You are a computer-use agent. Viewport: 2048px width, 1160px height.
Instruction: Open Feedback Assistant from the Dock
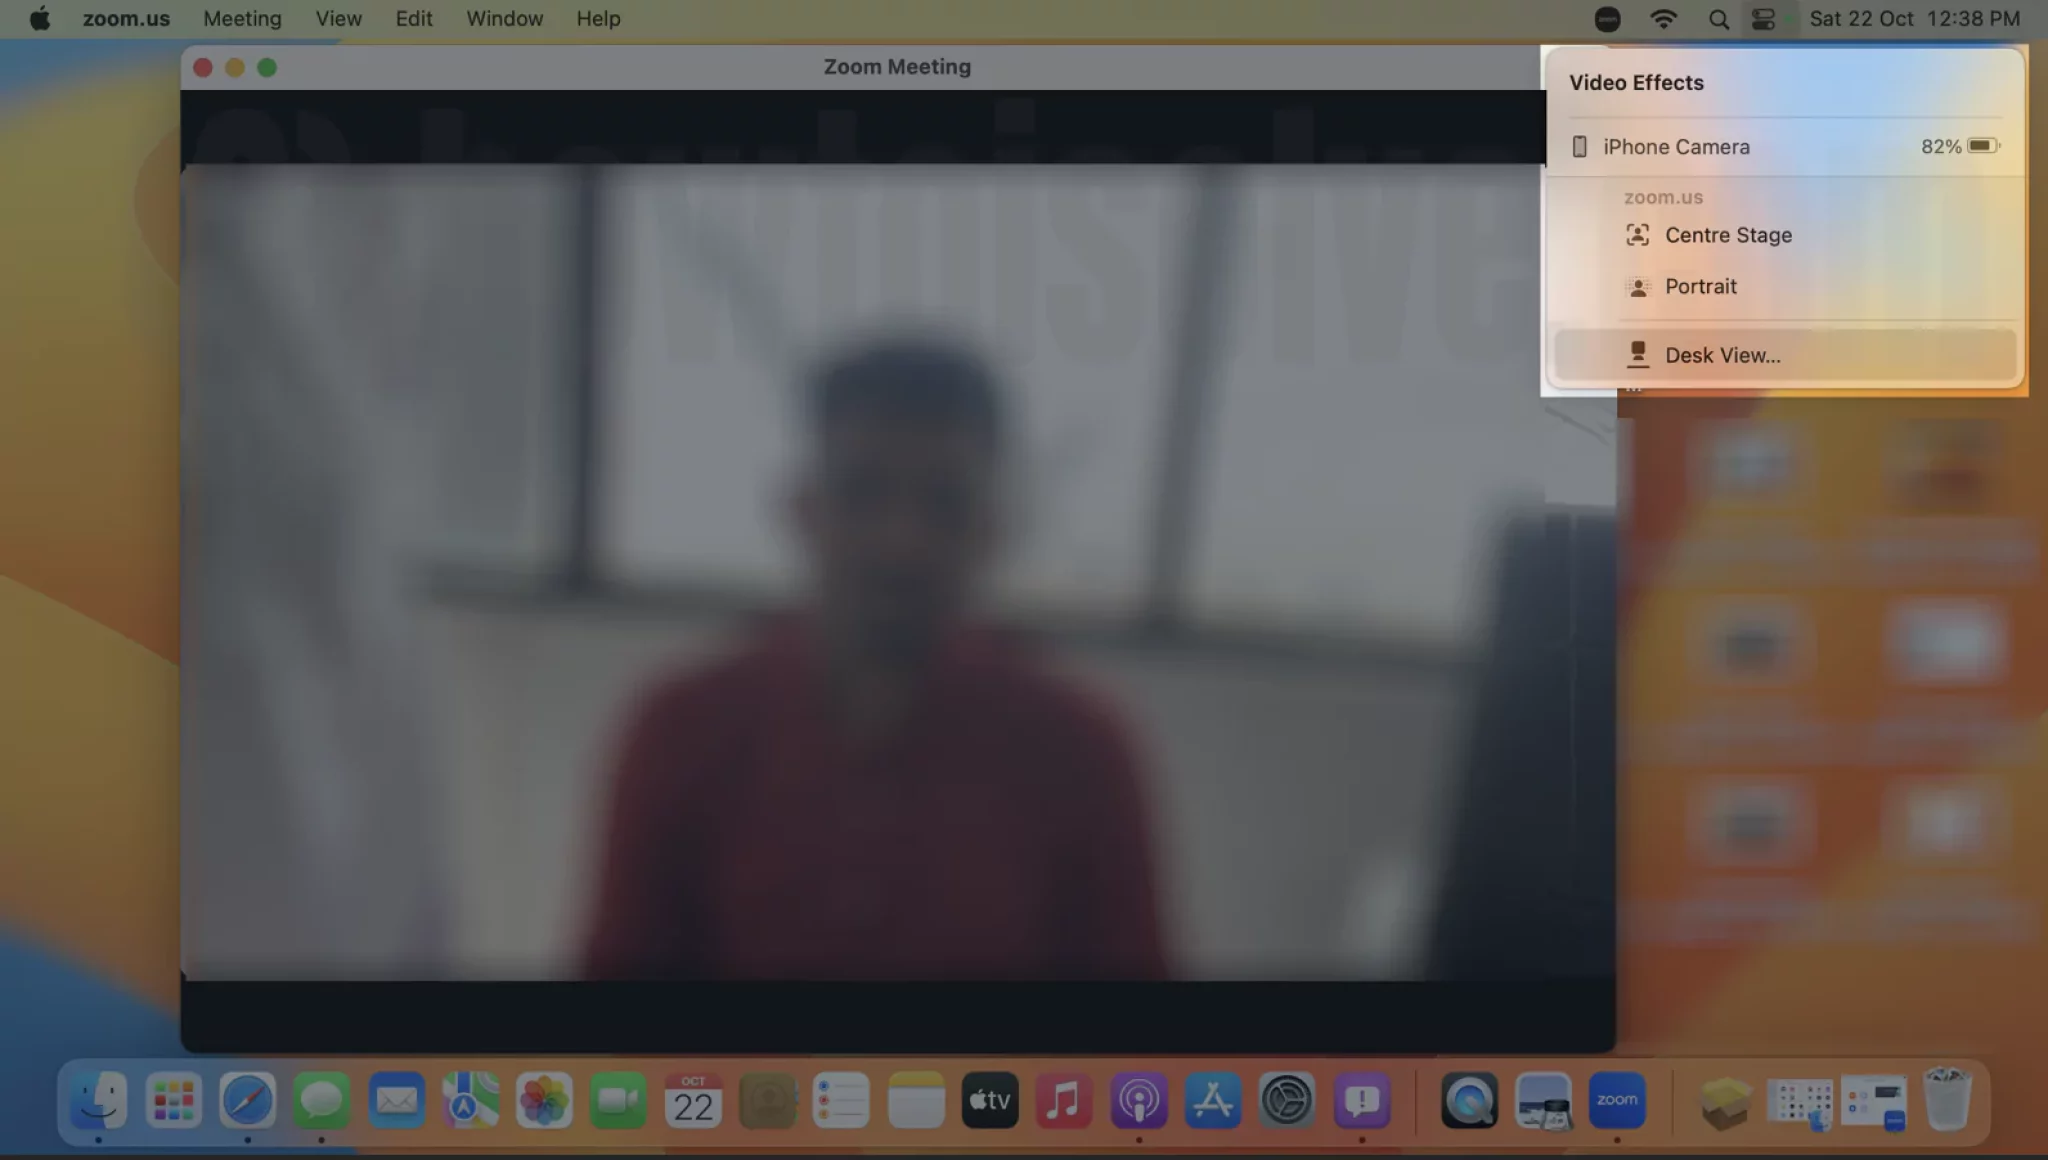click(1361, 1101)
